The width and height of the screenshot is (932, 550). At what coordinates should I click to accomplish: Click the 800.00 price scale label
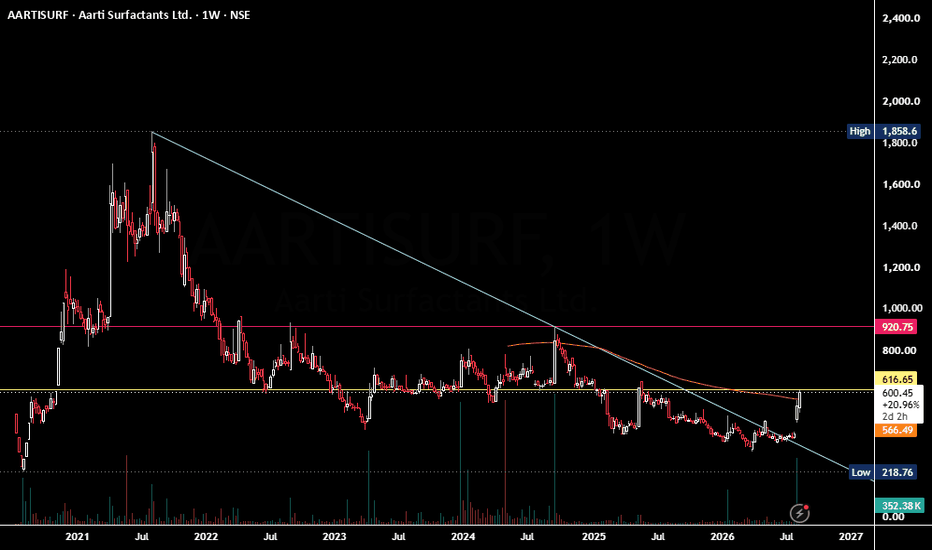click(899, 350)
